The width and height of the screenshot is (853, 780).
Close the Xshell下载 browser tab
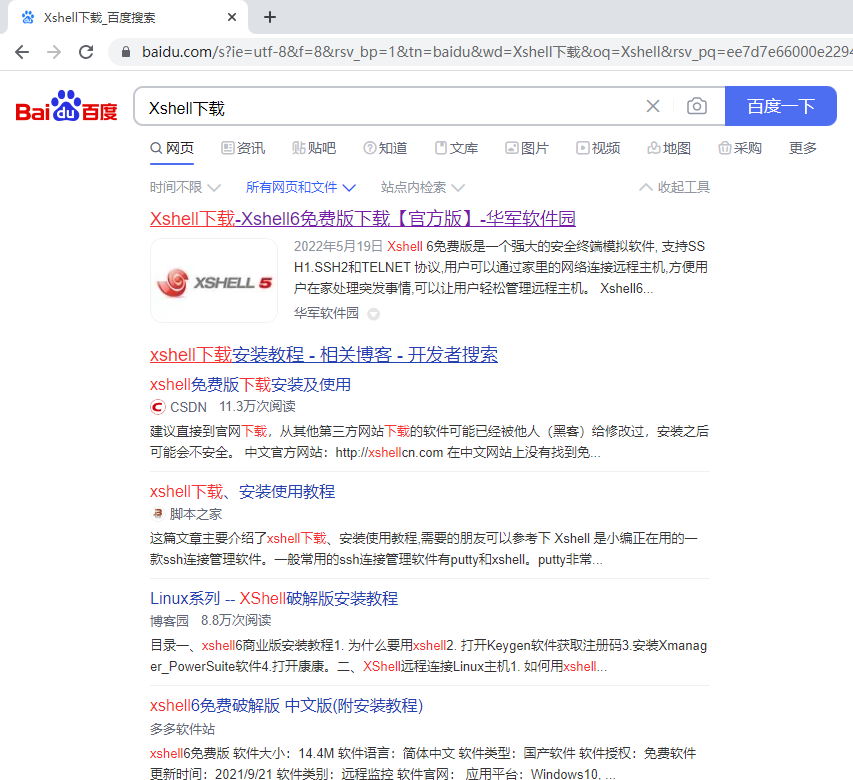click(233, 18)
